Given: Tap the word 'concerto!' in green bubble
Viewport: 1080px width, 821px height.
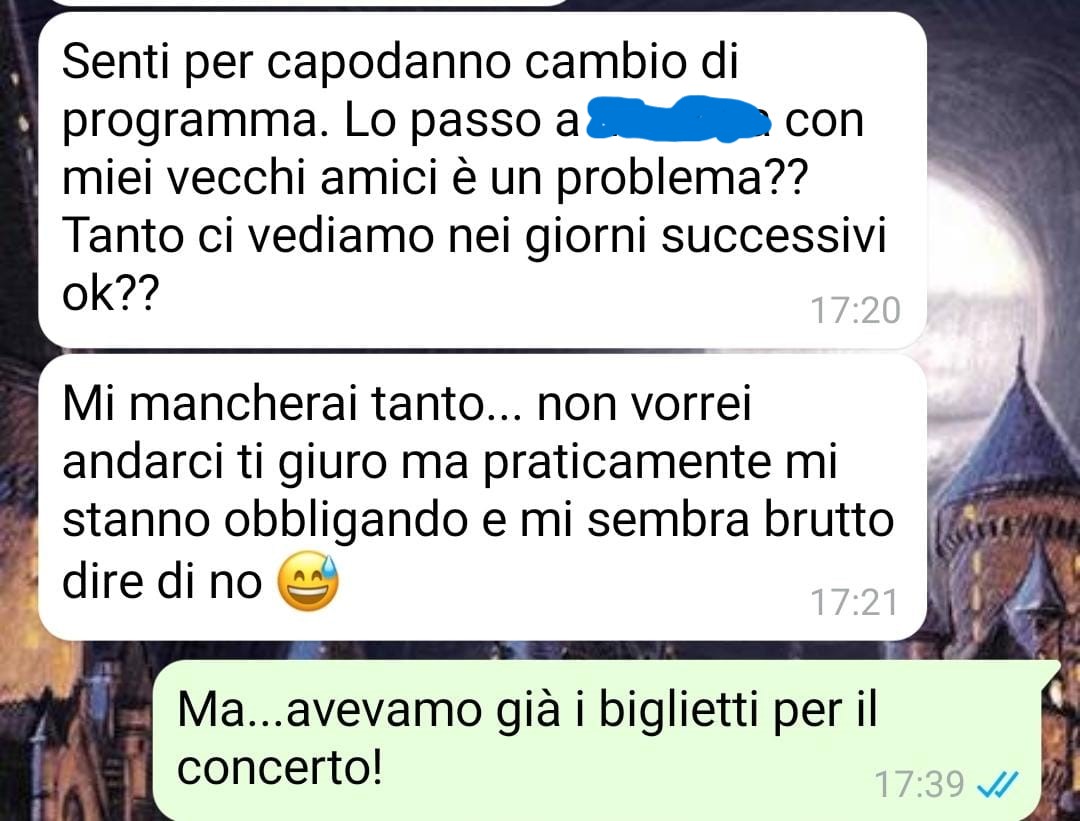Looking at the screenshot, I should point(279,767).
